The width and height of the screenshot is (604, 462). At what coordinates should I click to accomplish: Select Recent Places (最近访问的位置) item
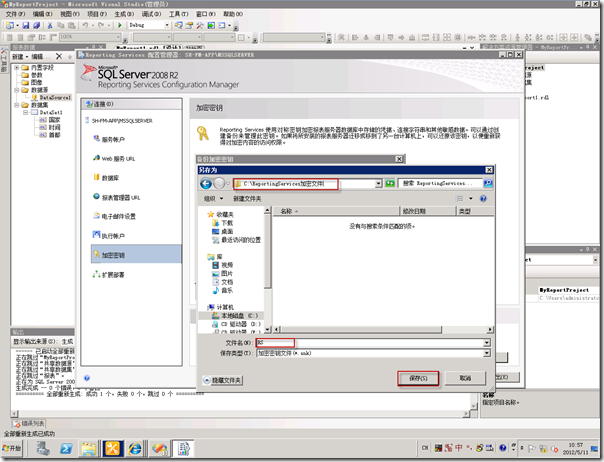click(x=237, y=240)
